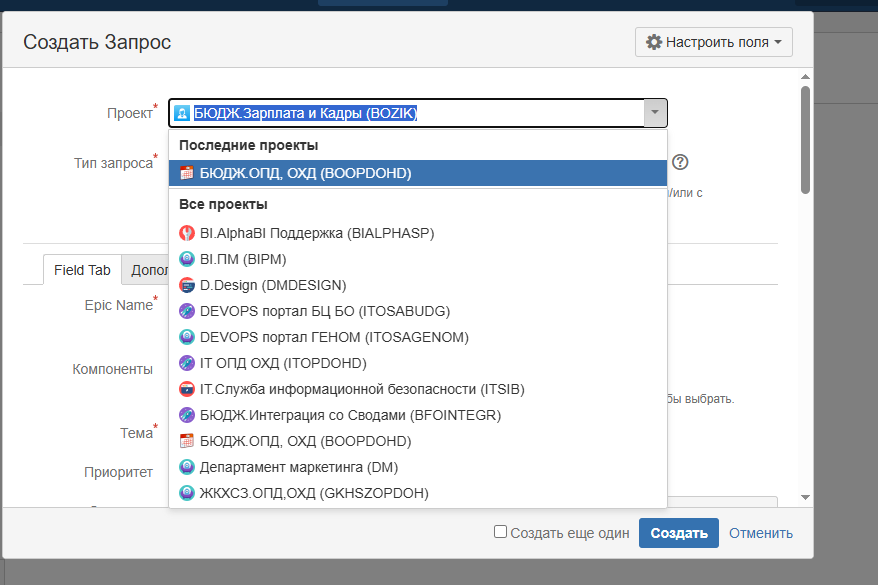878x585 pixels.
Task: Pick Департамент маркетинга (DM) from list
Action: point(417,467)
